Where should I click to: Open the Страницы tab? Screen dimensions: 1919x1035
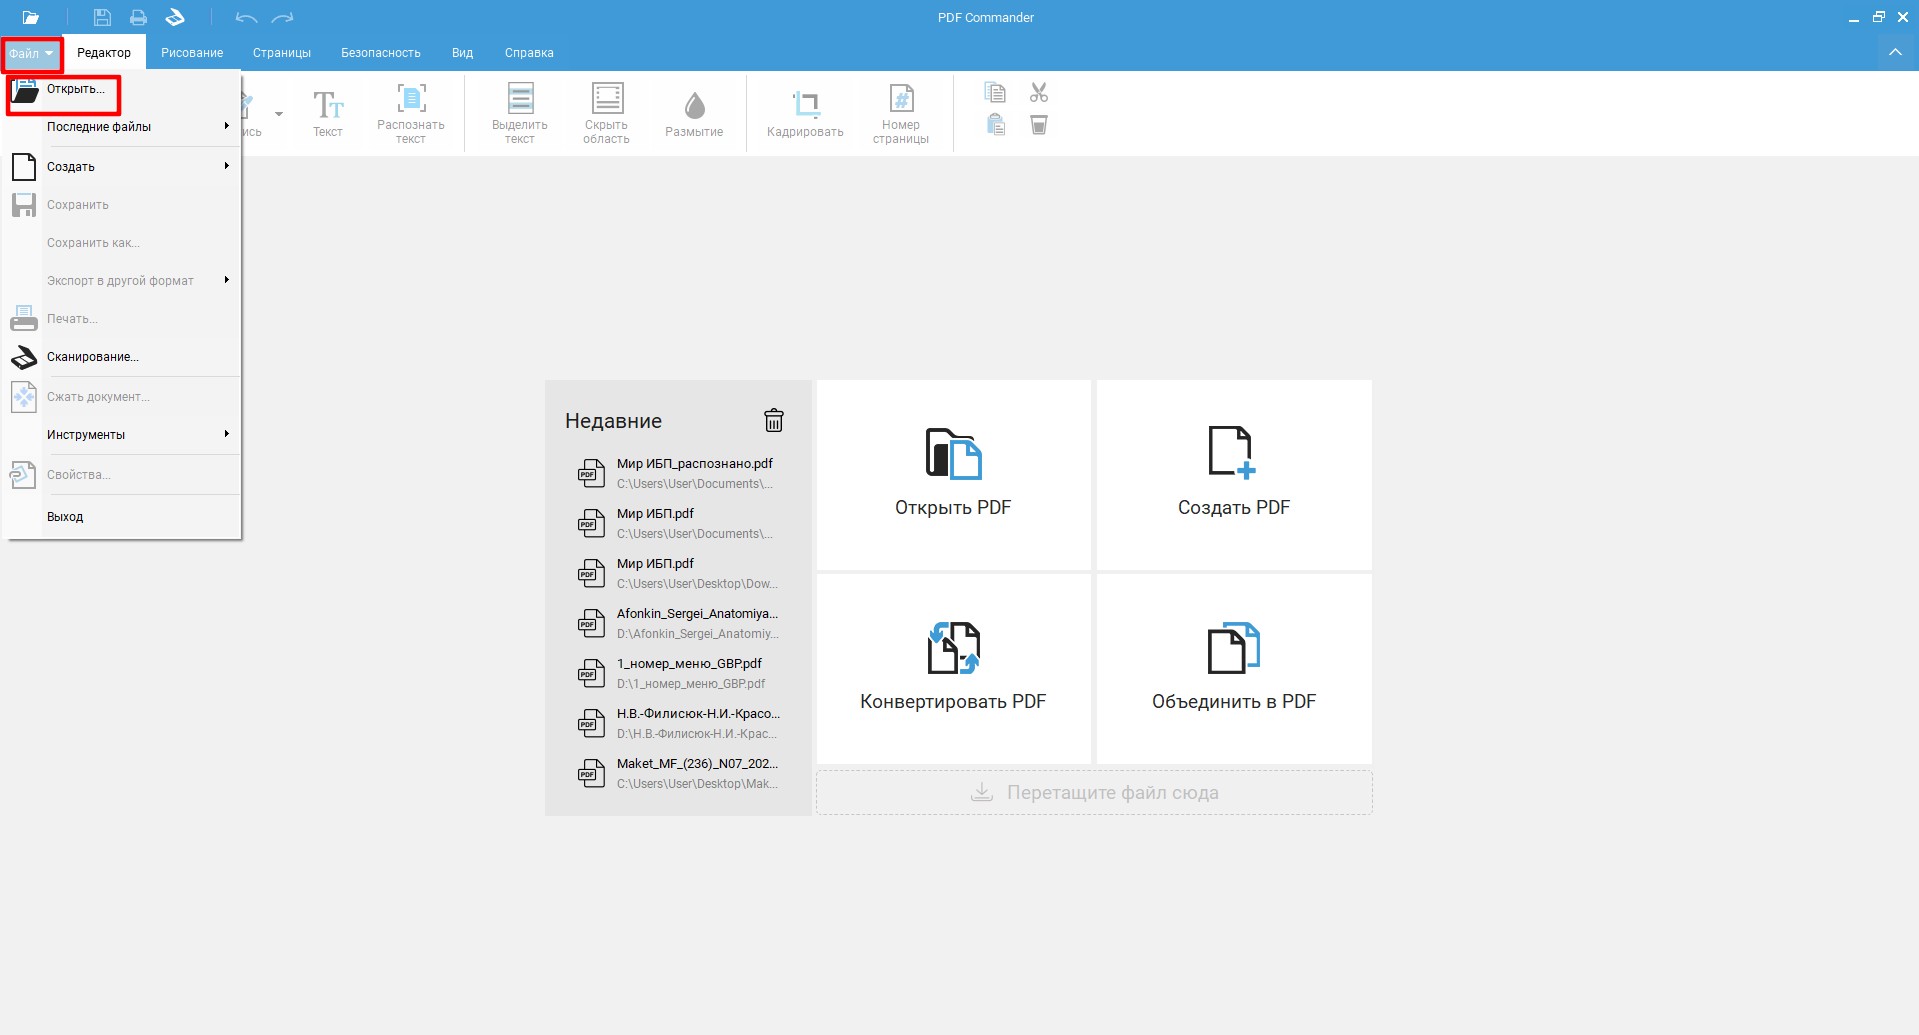click(282, 53)
